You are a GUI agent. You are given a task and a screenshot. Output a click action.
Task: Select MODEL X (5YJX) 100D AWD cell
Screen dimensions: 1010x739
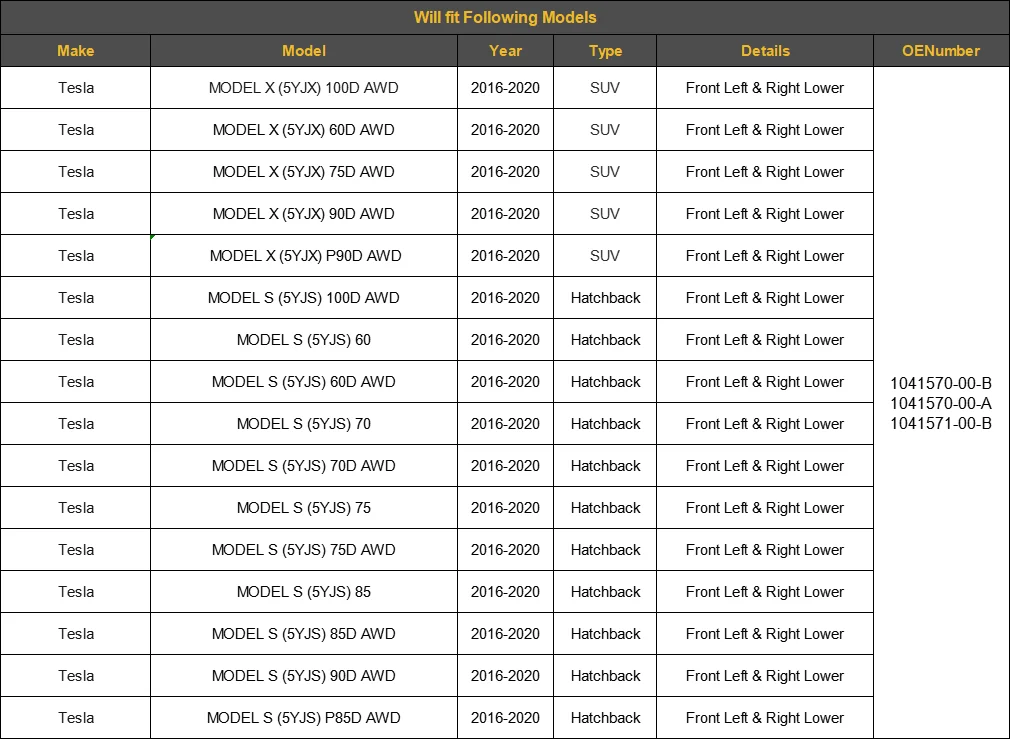(x=304, y=88)
